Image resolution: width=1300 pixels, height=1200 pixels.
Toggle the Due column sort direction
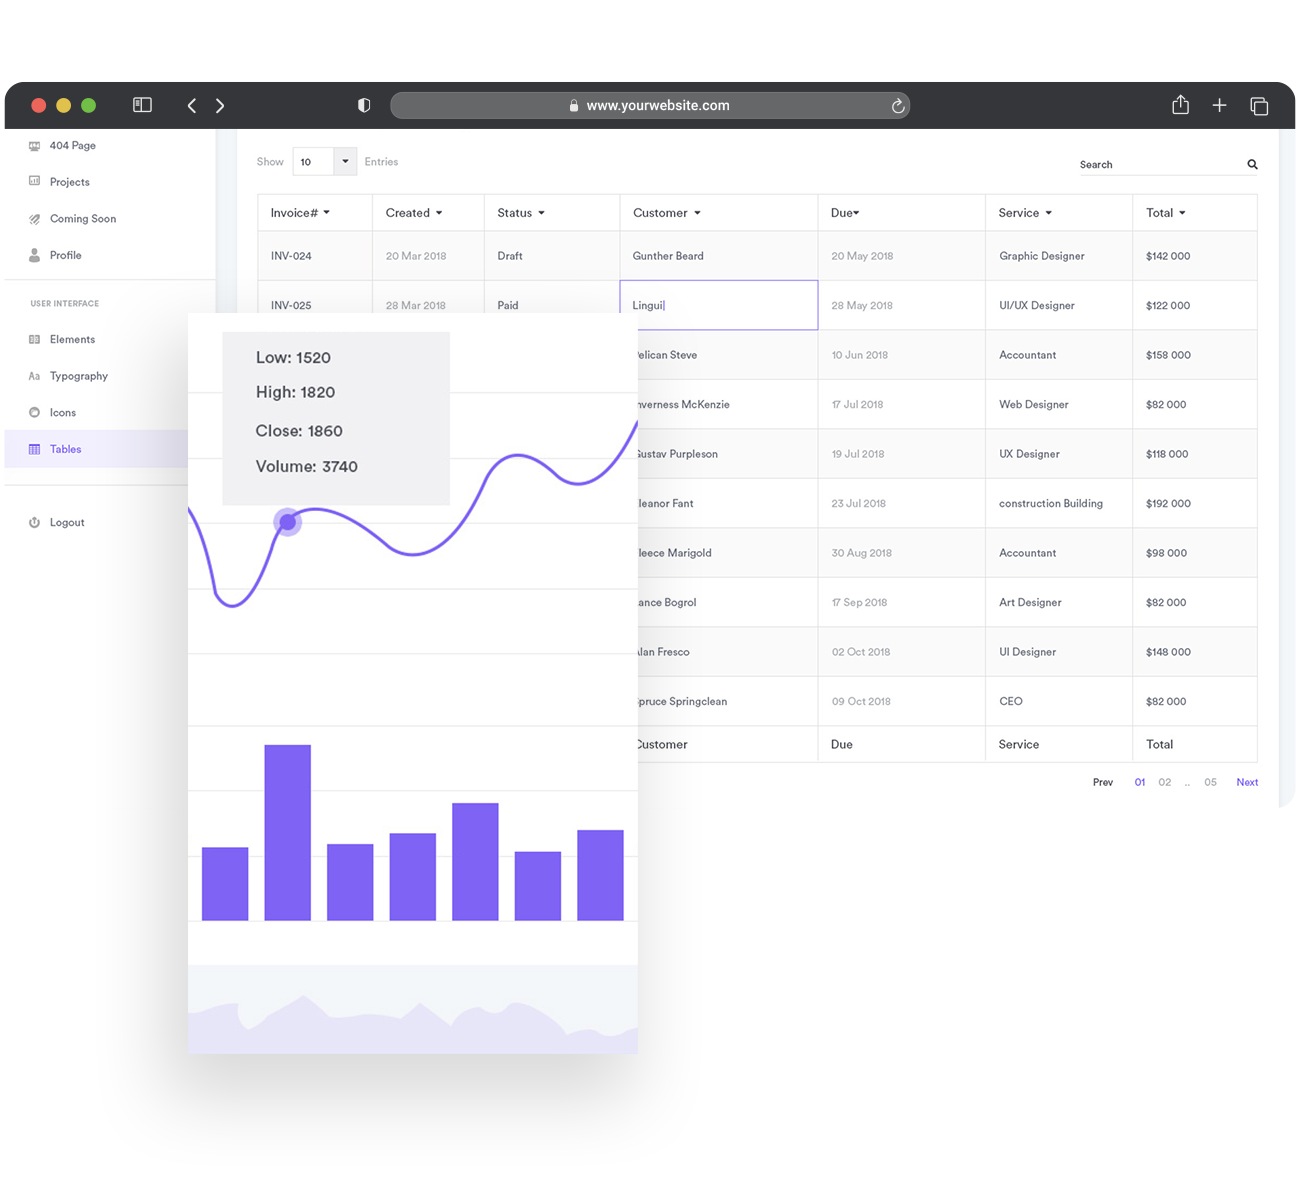[x=856, y=212]
